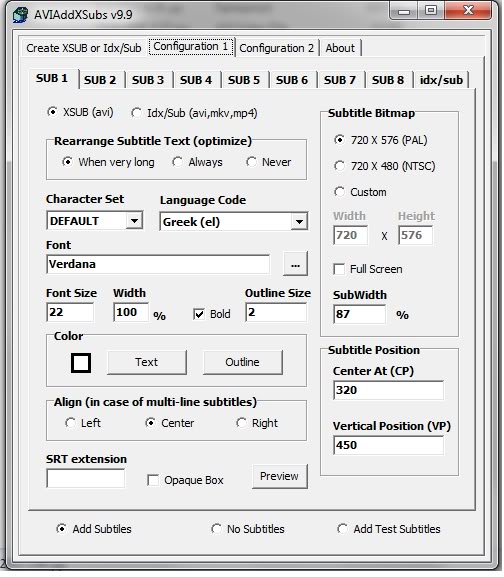Switch to the Configuration 2 tab
The image size is (504, 577).
pyautogui.click(x=276, y=48)
